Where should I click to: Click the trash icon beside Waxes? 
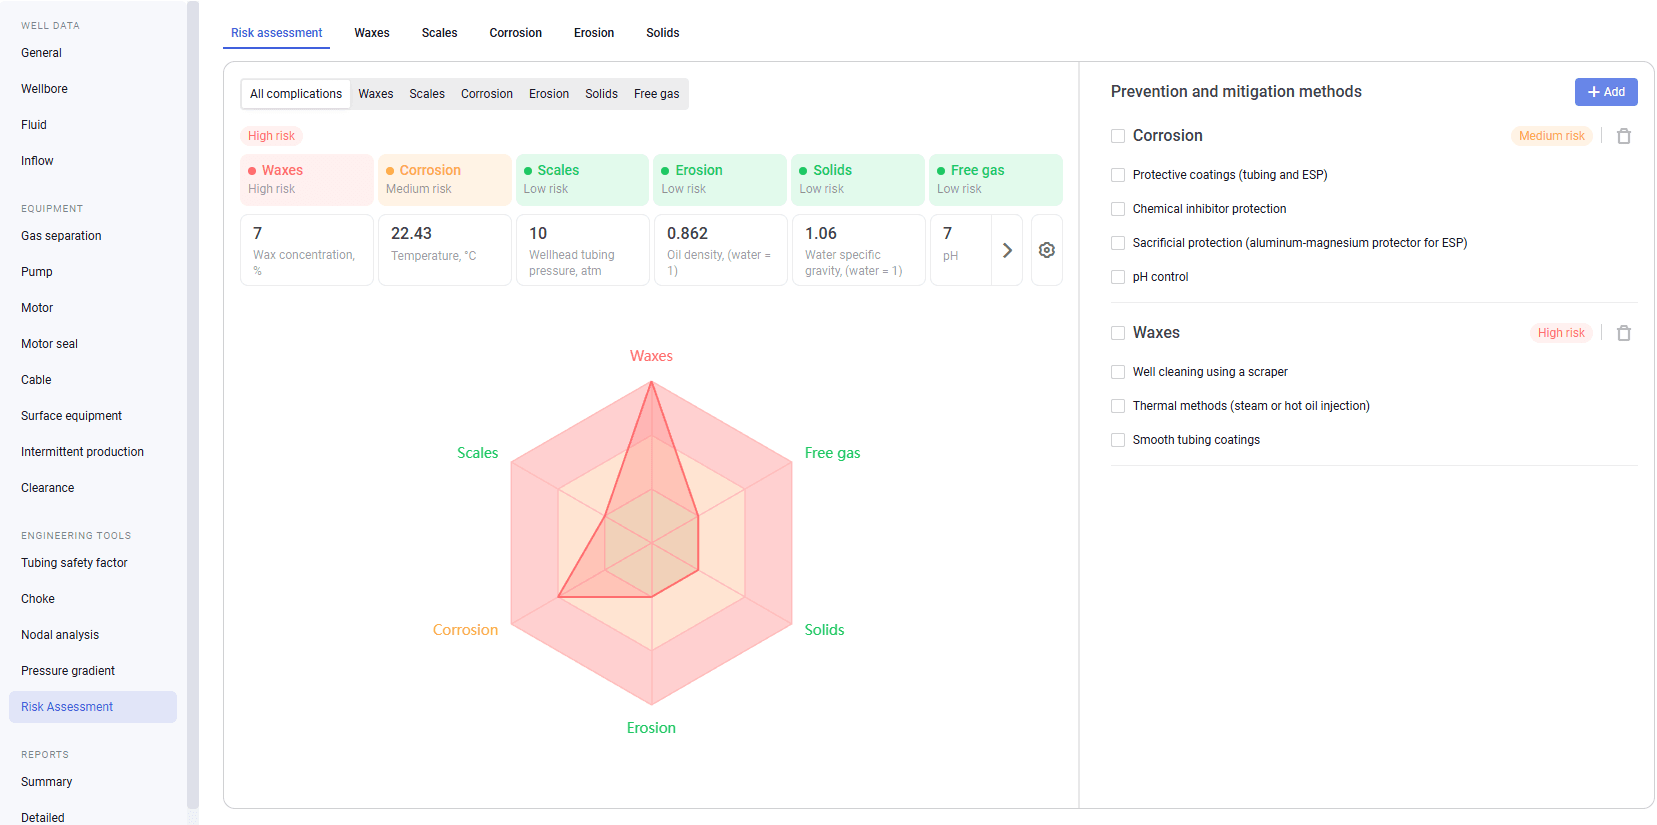coord(1623,333)
